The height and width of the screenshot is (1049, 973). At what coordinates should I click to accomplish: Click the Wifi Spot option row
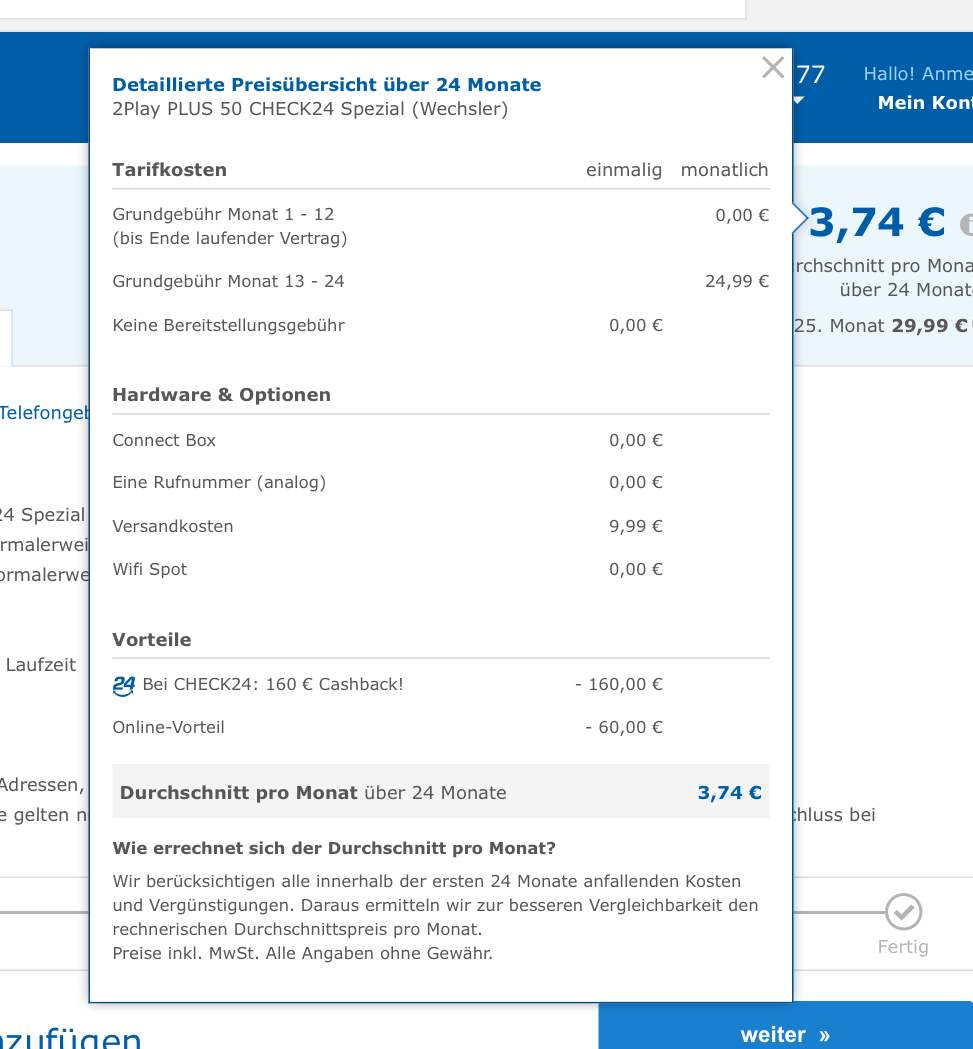(x=151, y=569)
